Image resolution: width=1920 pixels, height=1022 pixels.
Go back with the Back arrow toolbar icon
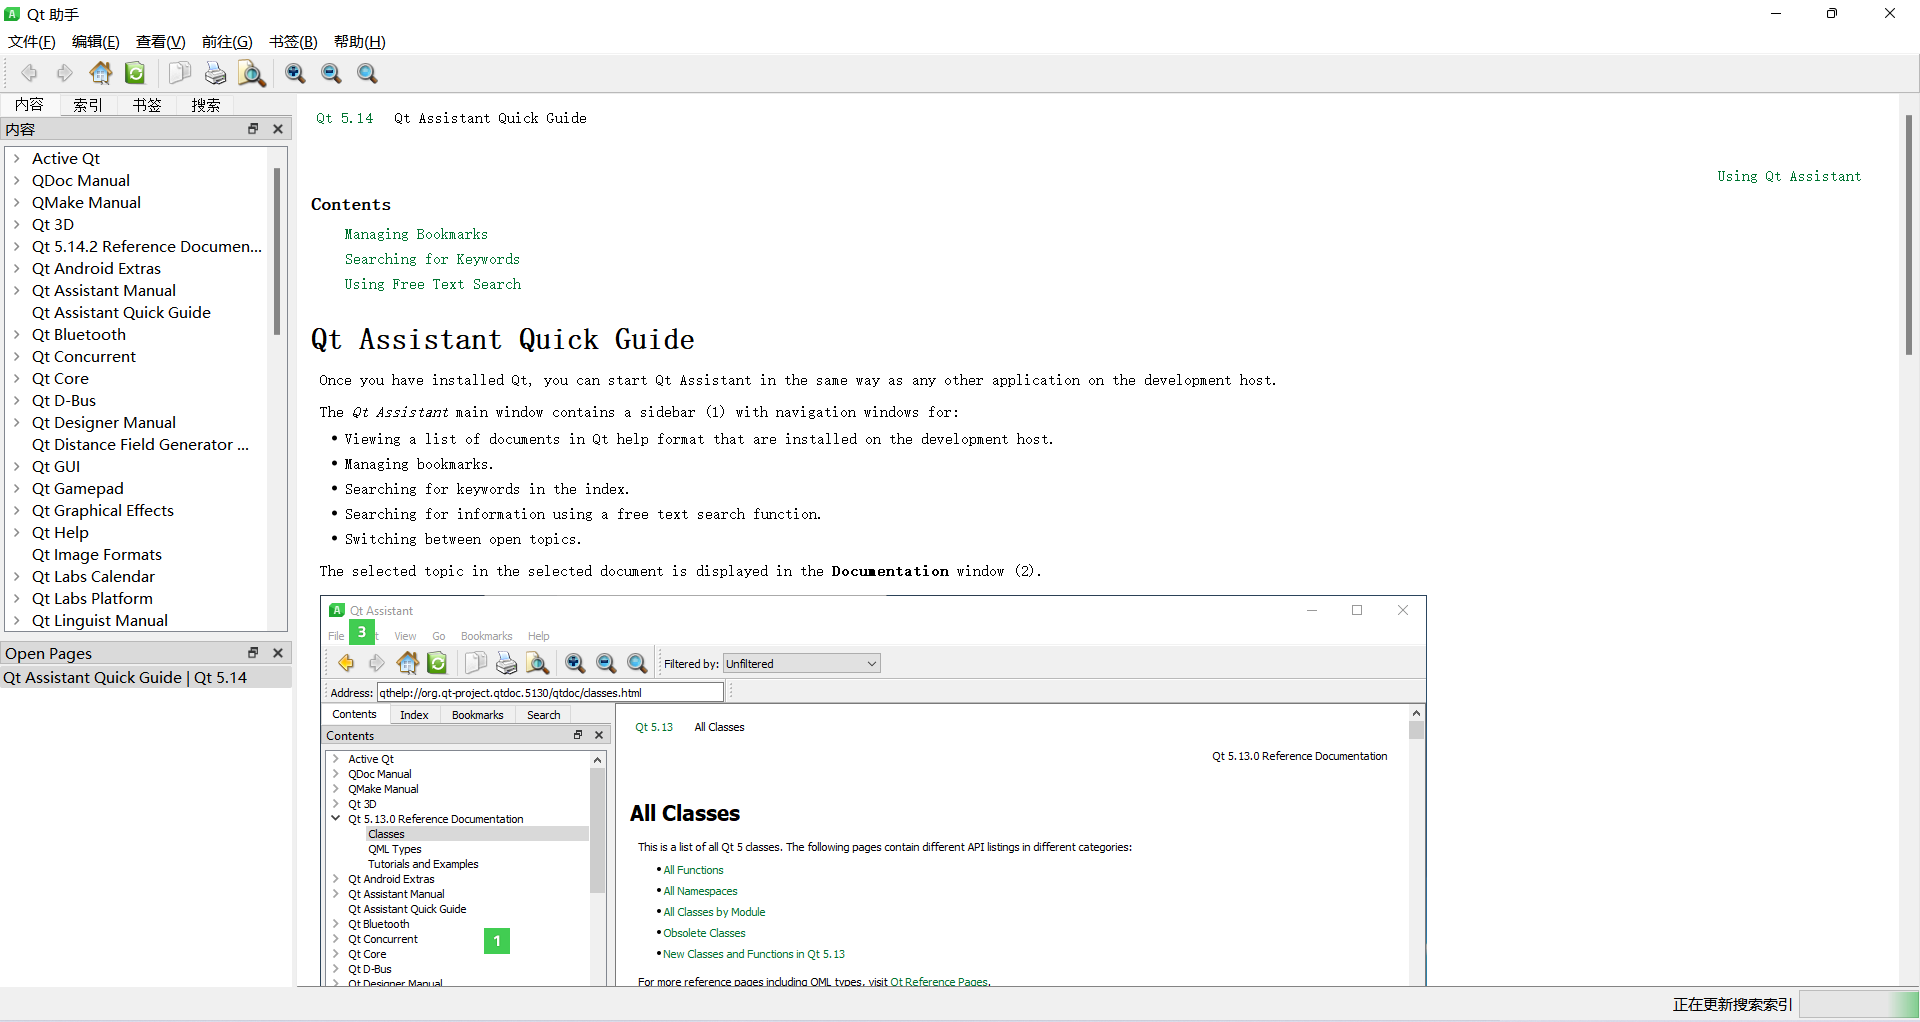[29, 73]
